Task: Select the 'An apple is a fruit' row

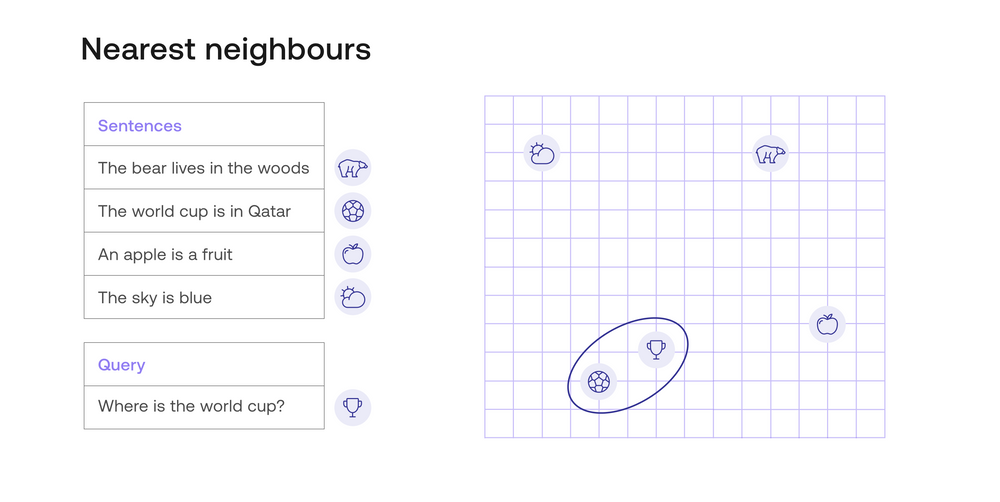Action: pos(204,254)
